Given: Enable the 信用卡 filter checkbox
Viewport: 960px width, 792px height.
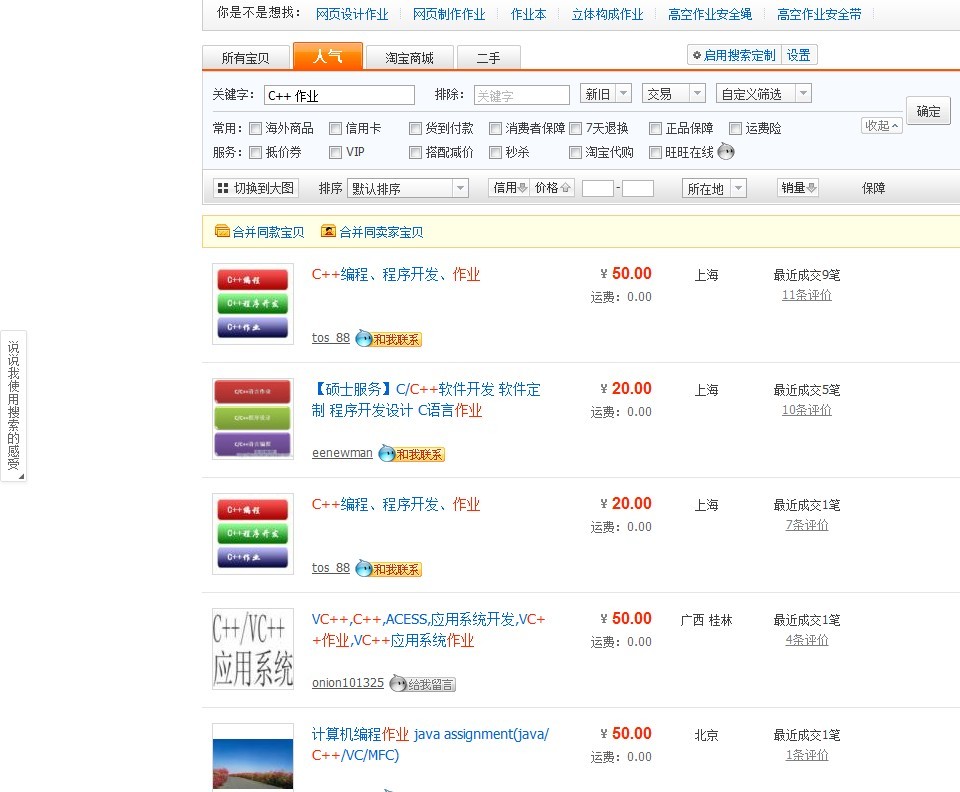Looking at the screenshot, I should [x=336, y=129].
